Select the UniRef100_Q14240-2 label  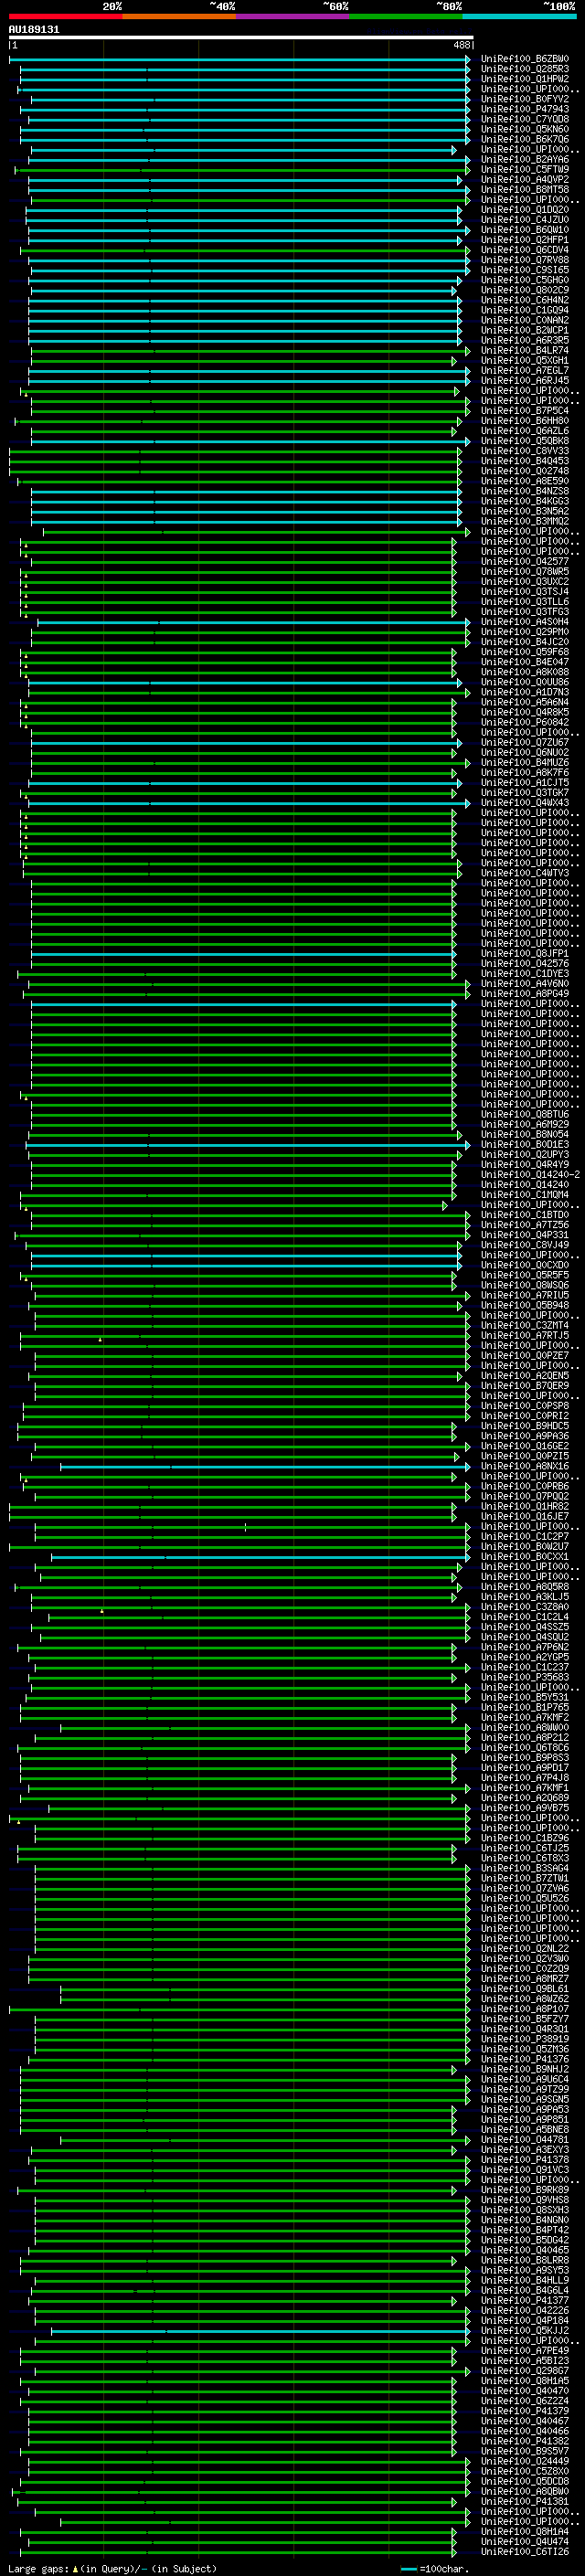[x=530, y=1174]
